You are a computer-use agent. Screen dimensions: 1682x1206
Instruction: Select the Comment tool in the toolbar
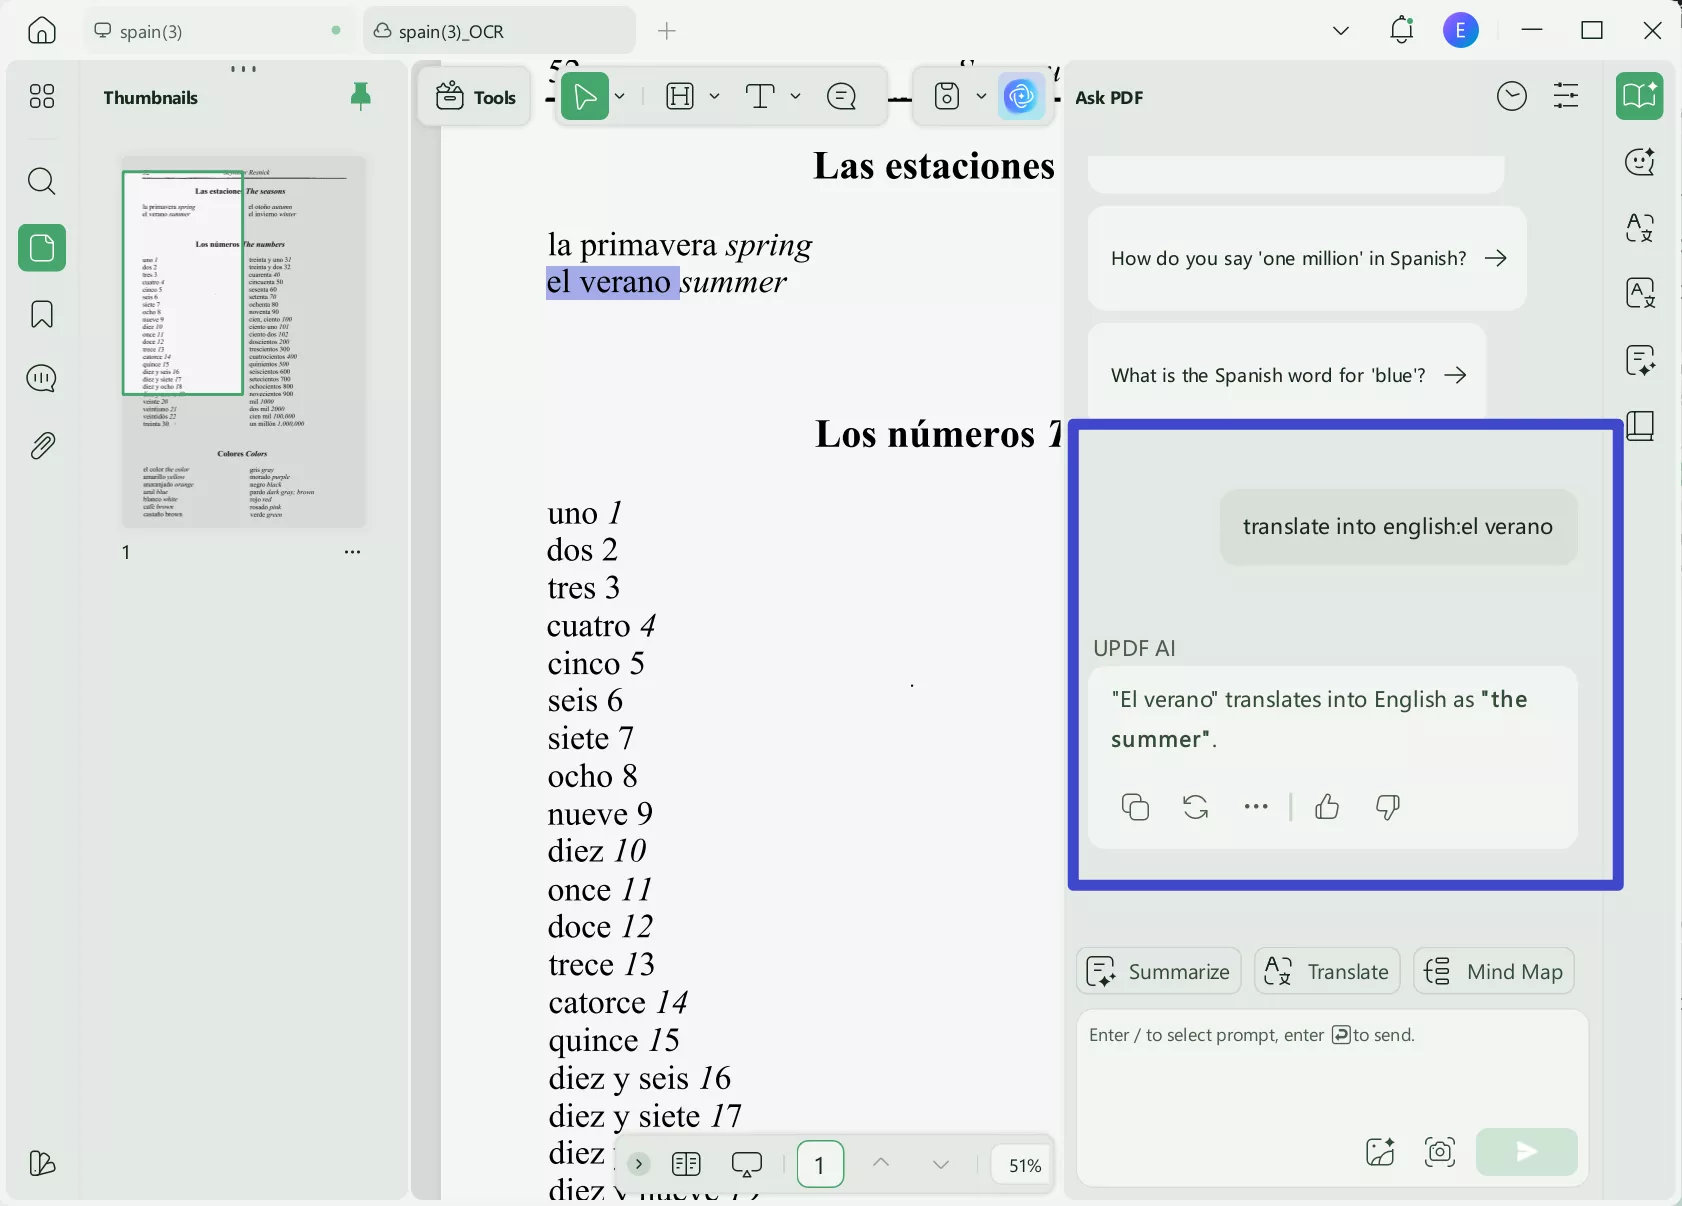tap(842, 96)
